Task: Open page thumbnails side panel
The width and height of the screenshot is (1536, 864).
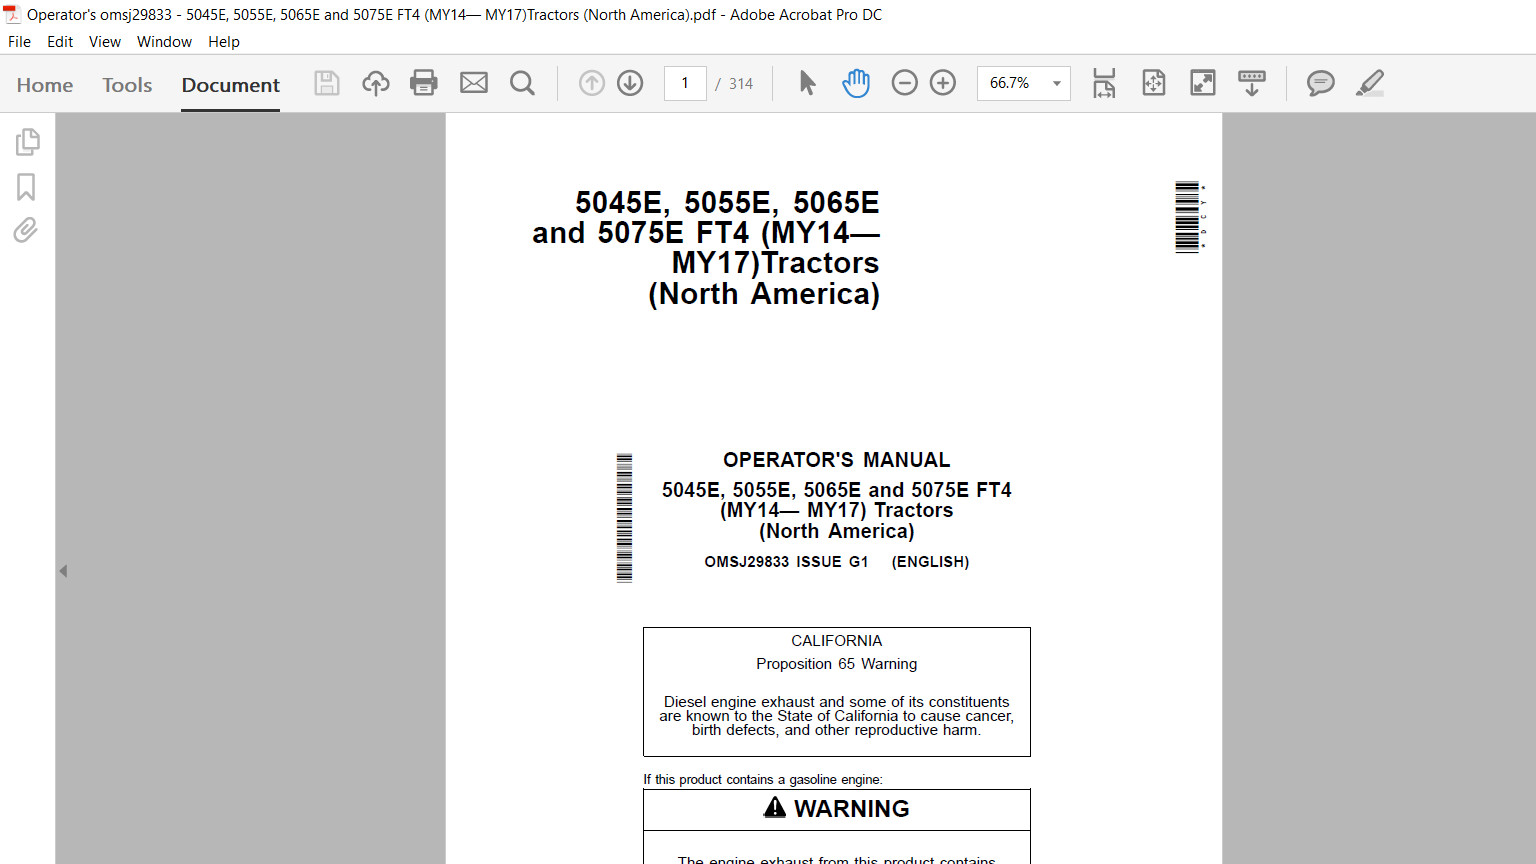Action: click(27, 142)
